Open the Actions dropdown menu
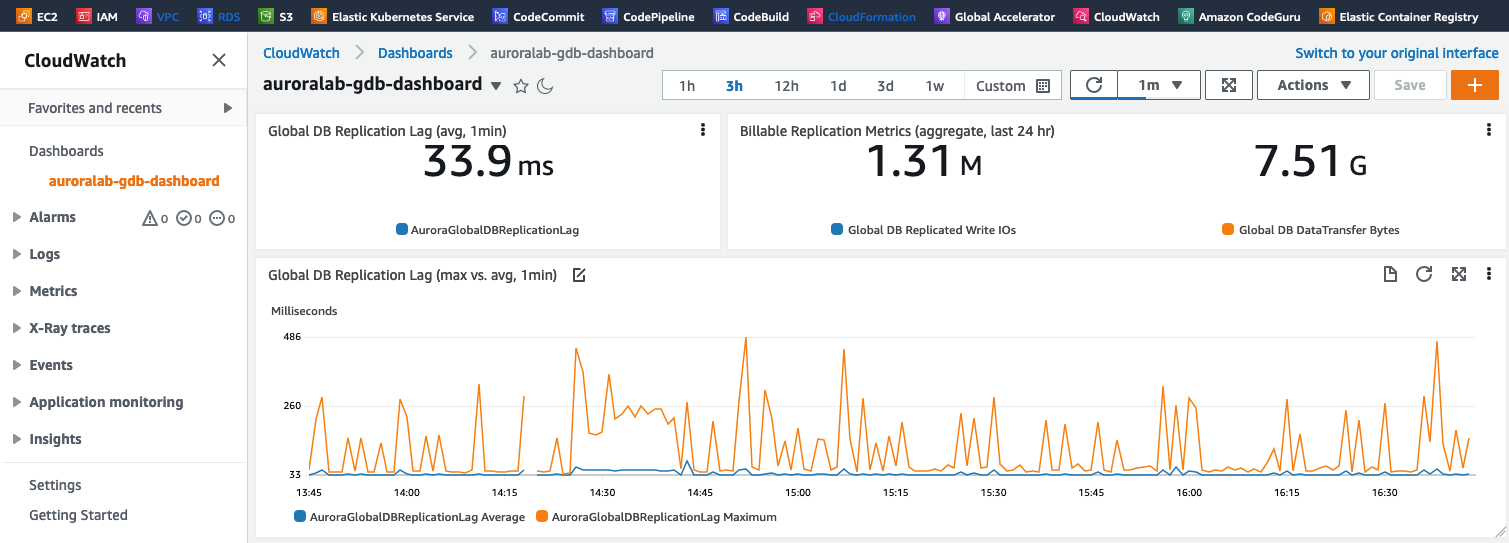The width and height of the screenshot is (1509, 543). tap(1313, 85)
